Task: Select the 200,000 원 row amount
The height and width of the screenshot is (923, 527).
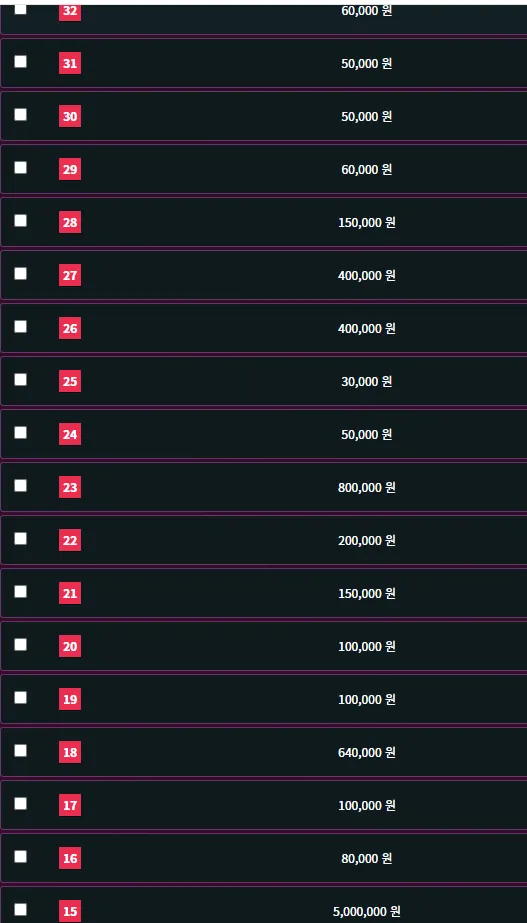Action: point(367,540)
